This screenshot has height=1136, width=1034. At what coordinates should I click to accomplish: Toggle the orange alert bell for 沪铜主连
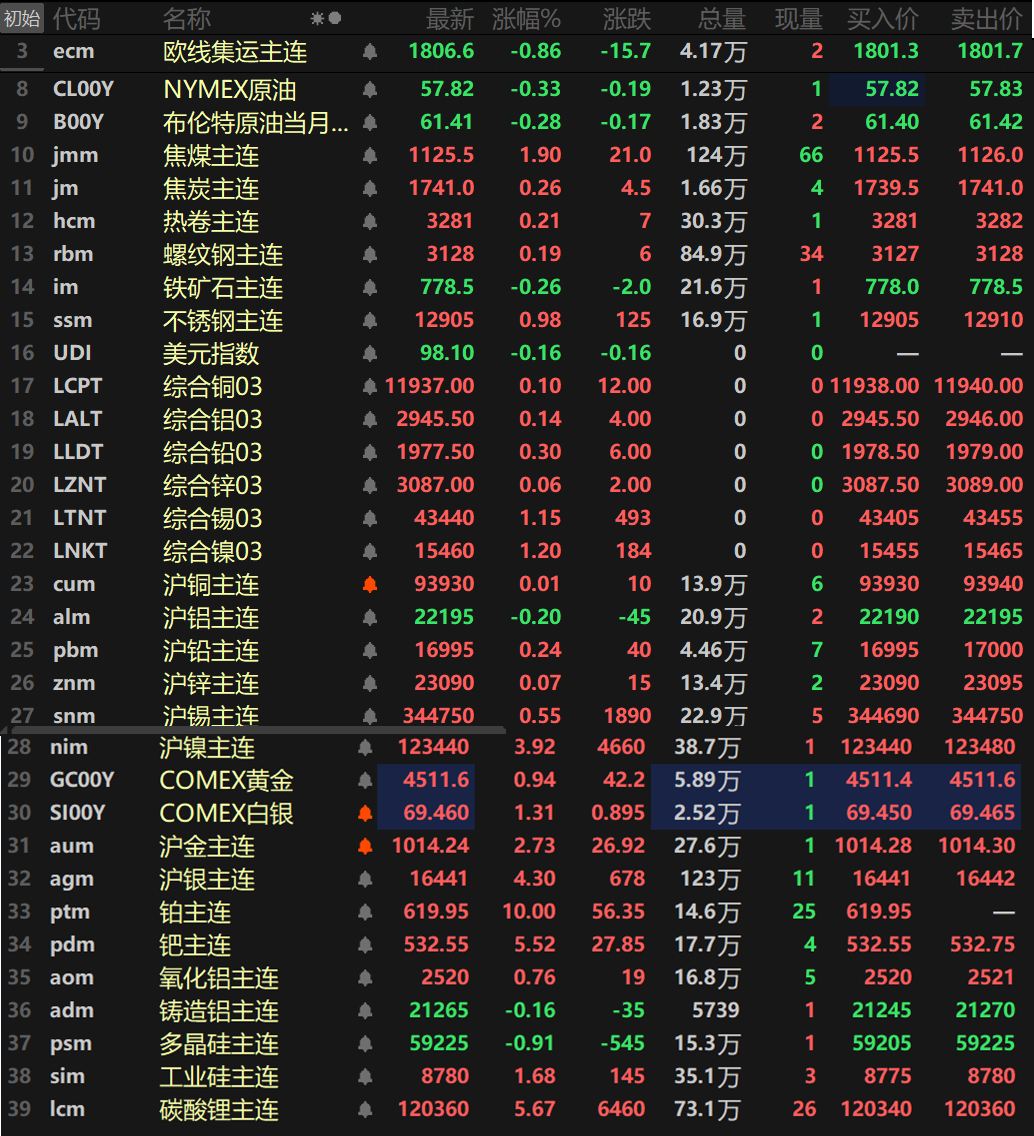370,585
